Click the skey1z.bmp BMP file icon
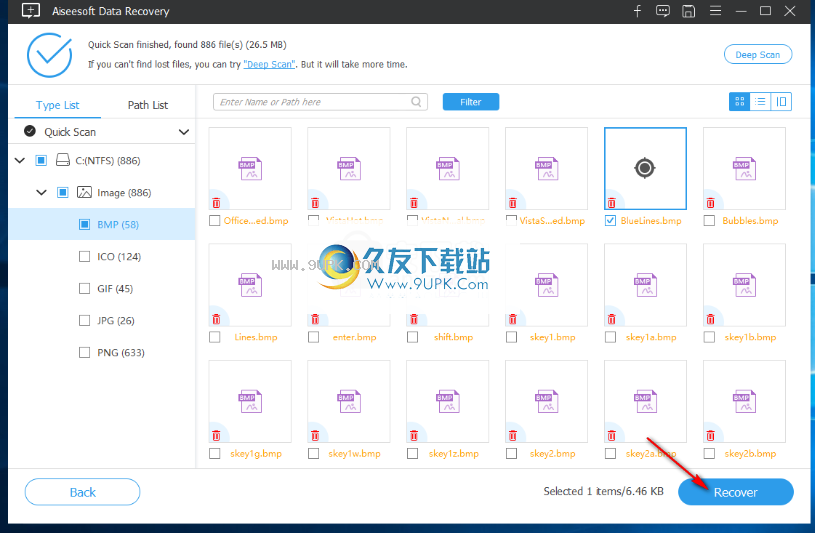815x535 pixels. click(448, 401)
